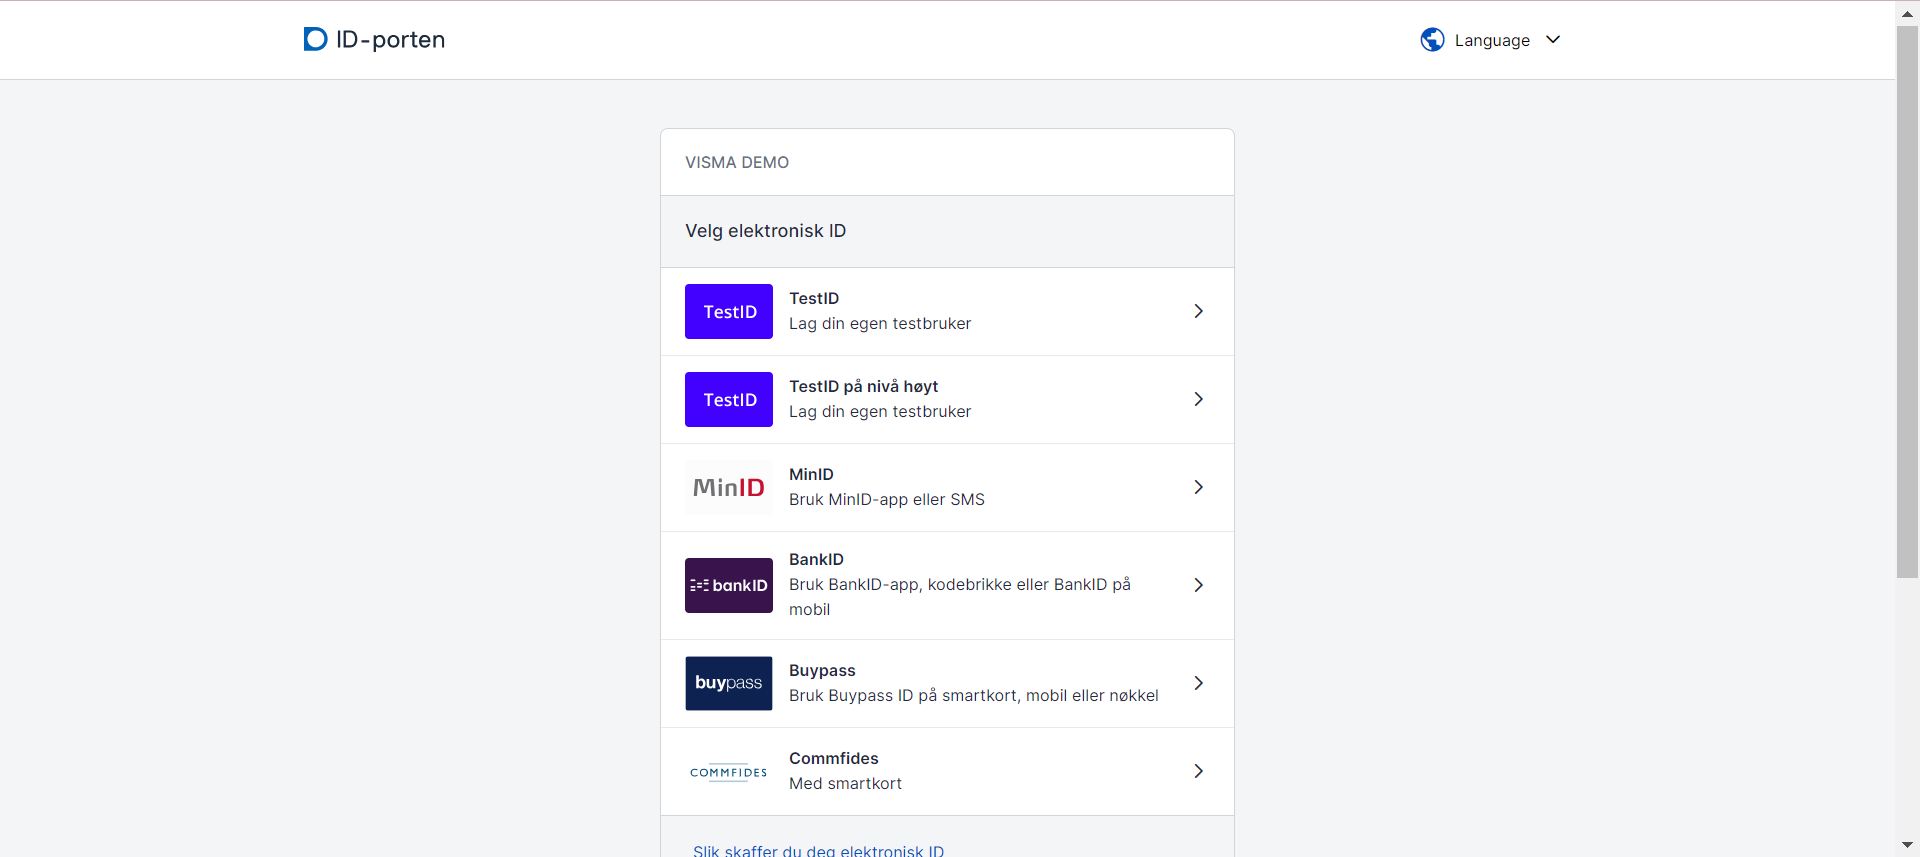Viewport: 1920px width, 857px height.
Task: Select chevron on the BankID row
Action: click(1198, 585)
